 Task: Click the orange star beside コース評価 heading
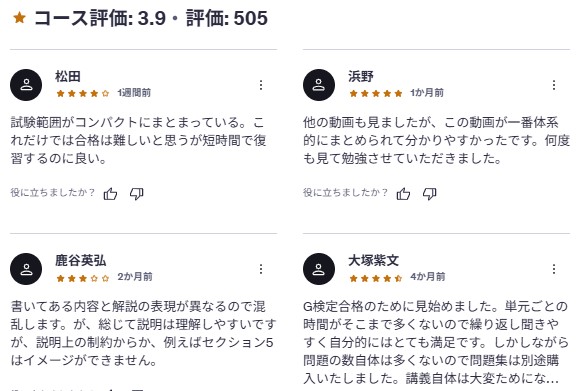click(x=19, y=17)
